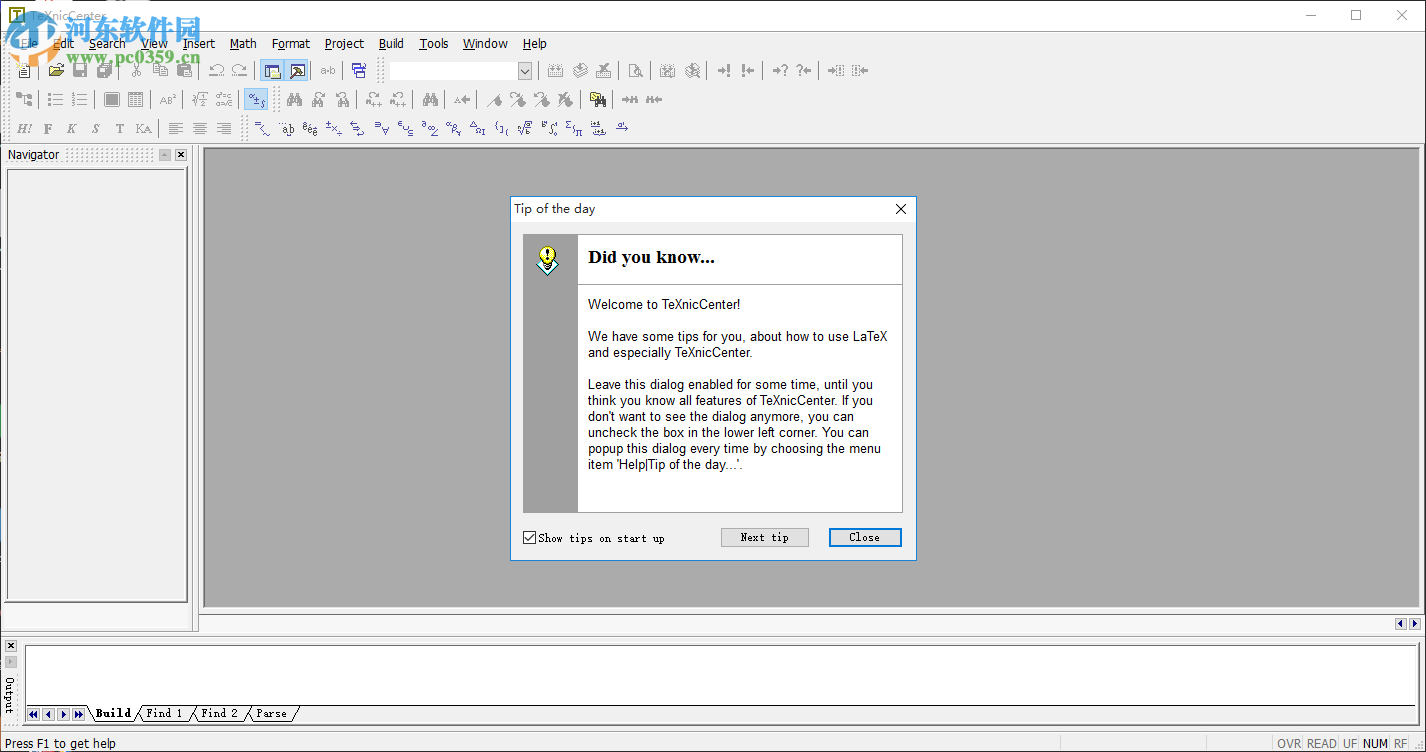The width and height of the screenshot is (1426, 752).
Task: Click the italic K format icon
Action: click(72, 128)
